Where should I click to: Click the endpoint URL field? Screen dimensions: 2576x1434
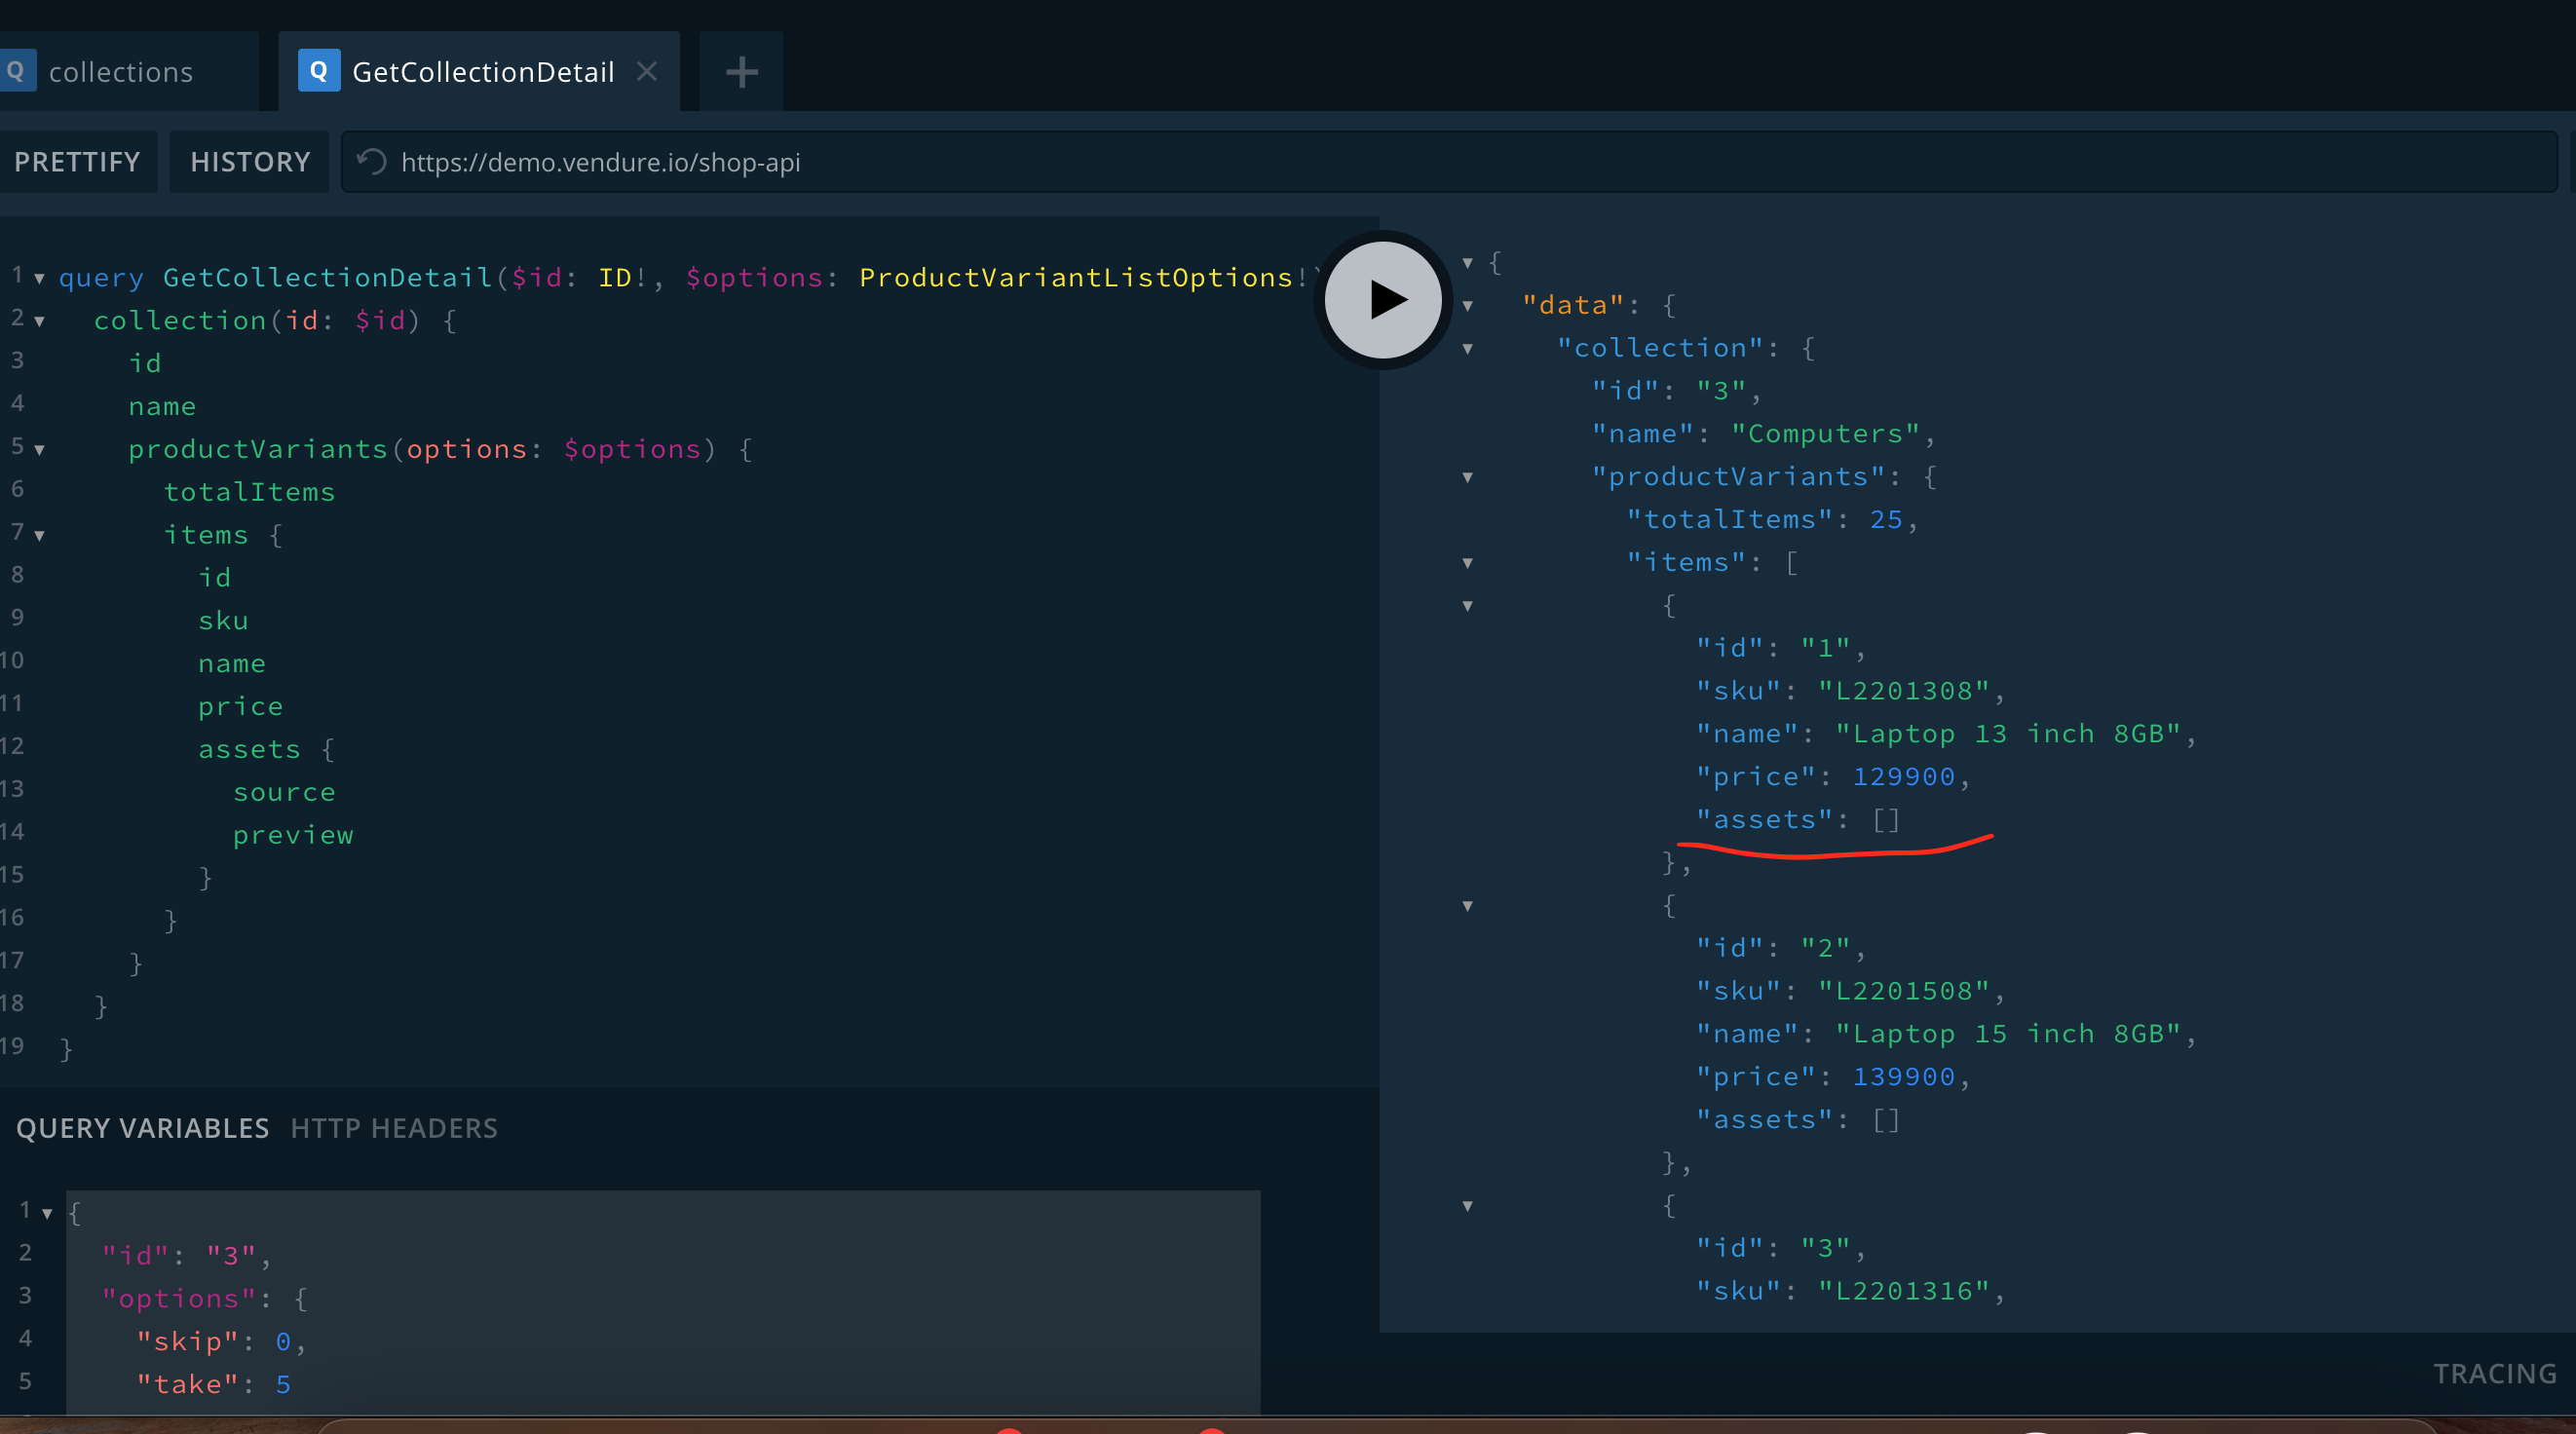click(1449, 162)
